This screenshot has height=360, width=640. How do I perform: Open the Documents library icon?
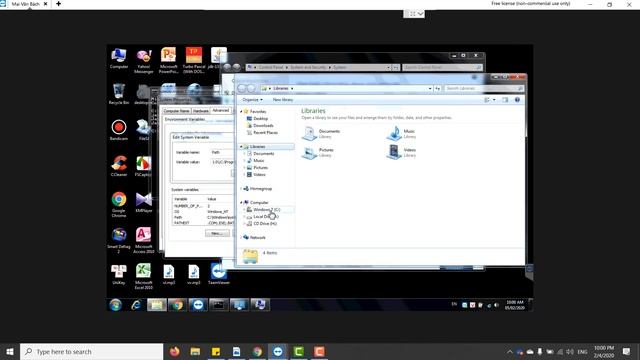[321, 133]
